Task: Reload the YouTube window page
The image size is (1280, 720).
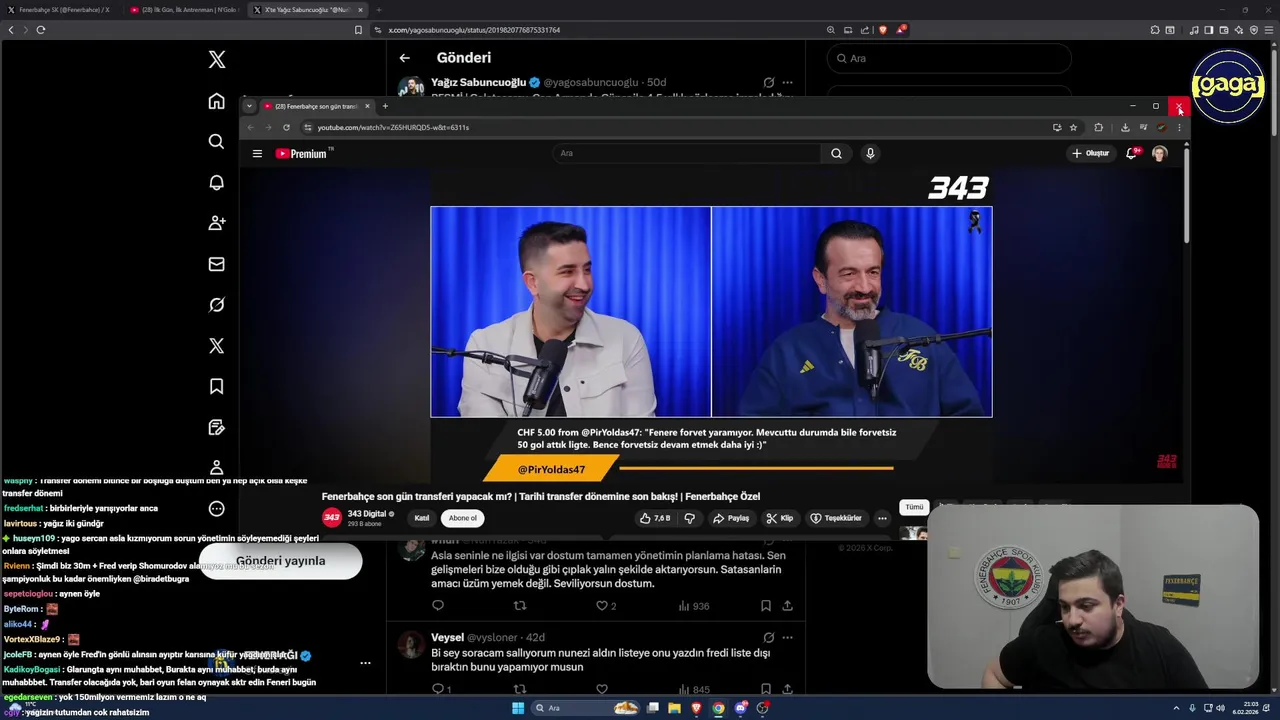Action: point(286,127)
